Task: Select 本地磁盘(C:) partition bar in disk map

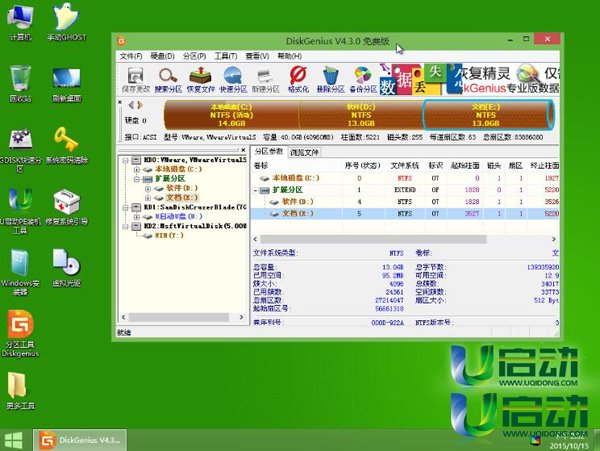Action: coord(231,115)
